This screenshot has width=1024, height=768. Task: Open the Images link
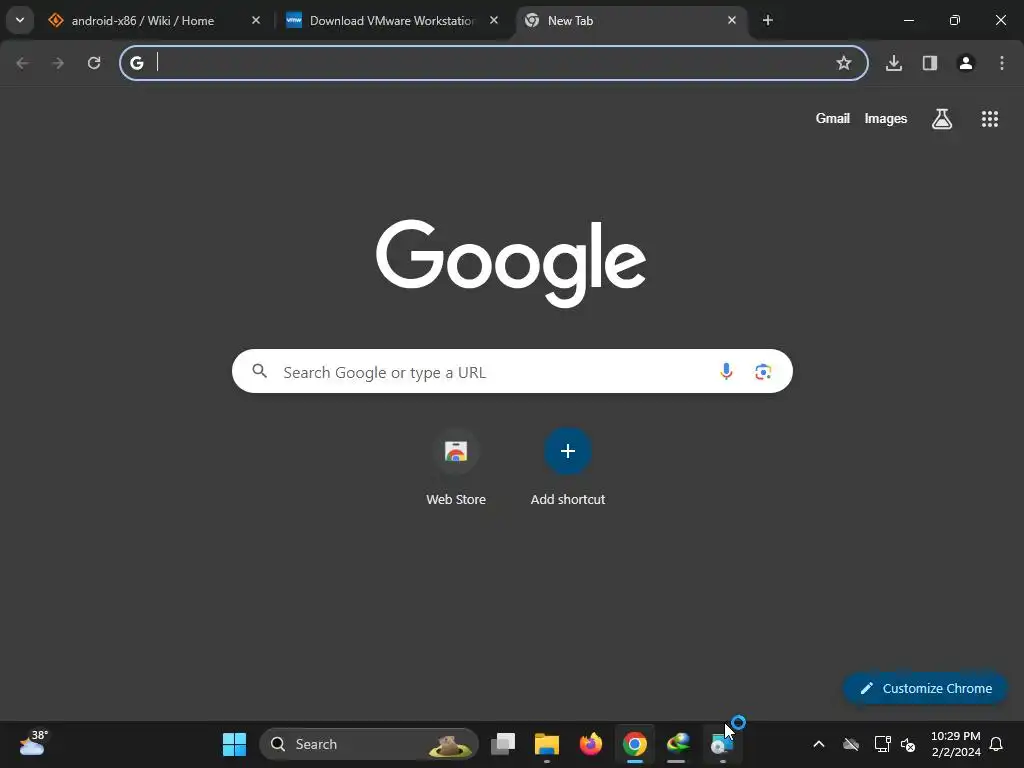[886, 118]
